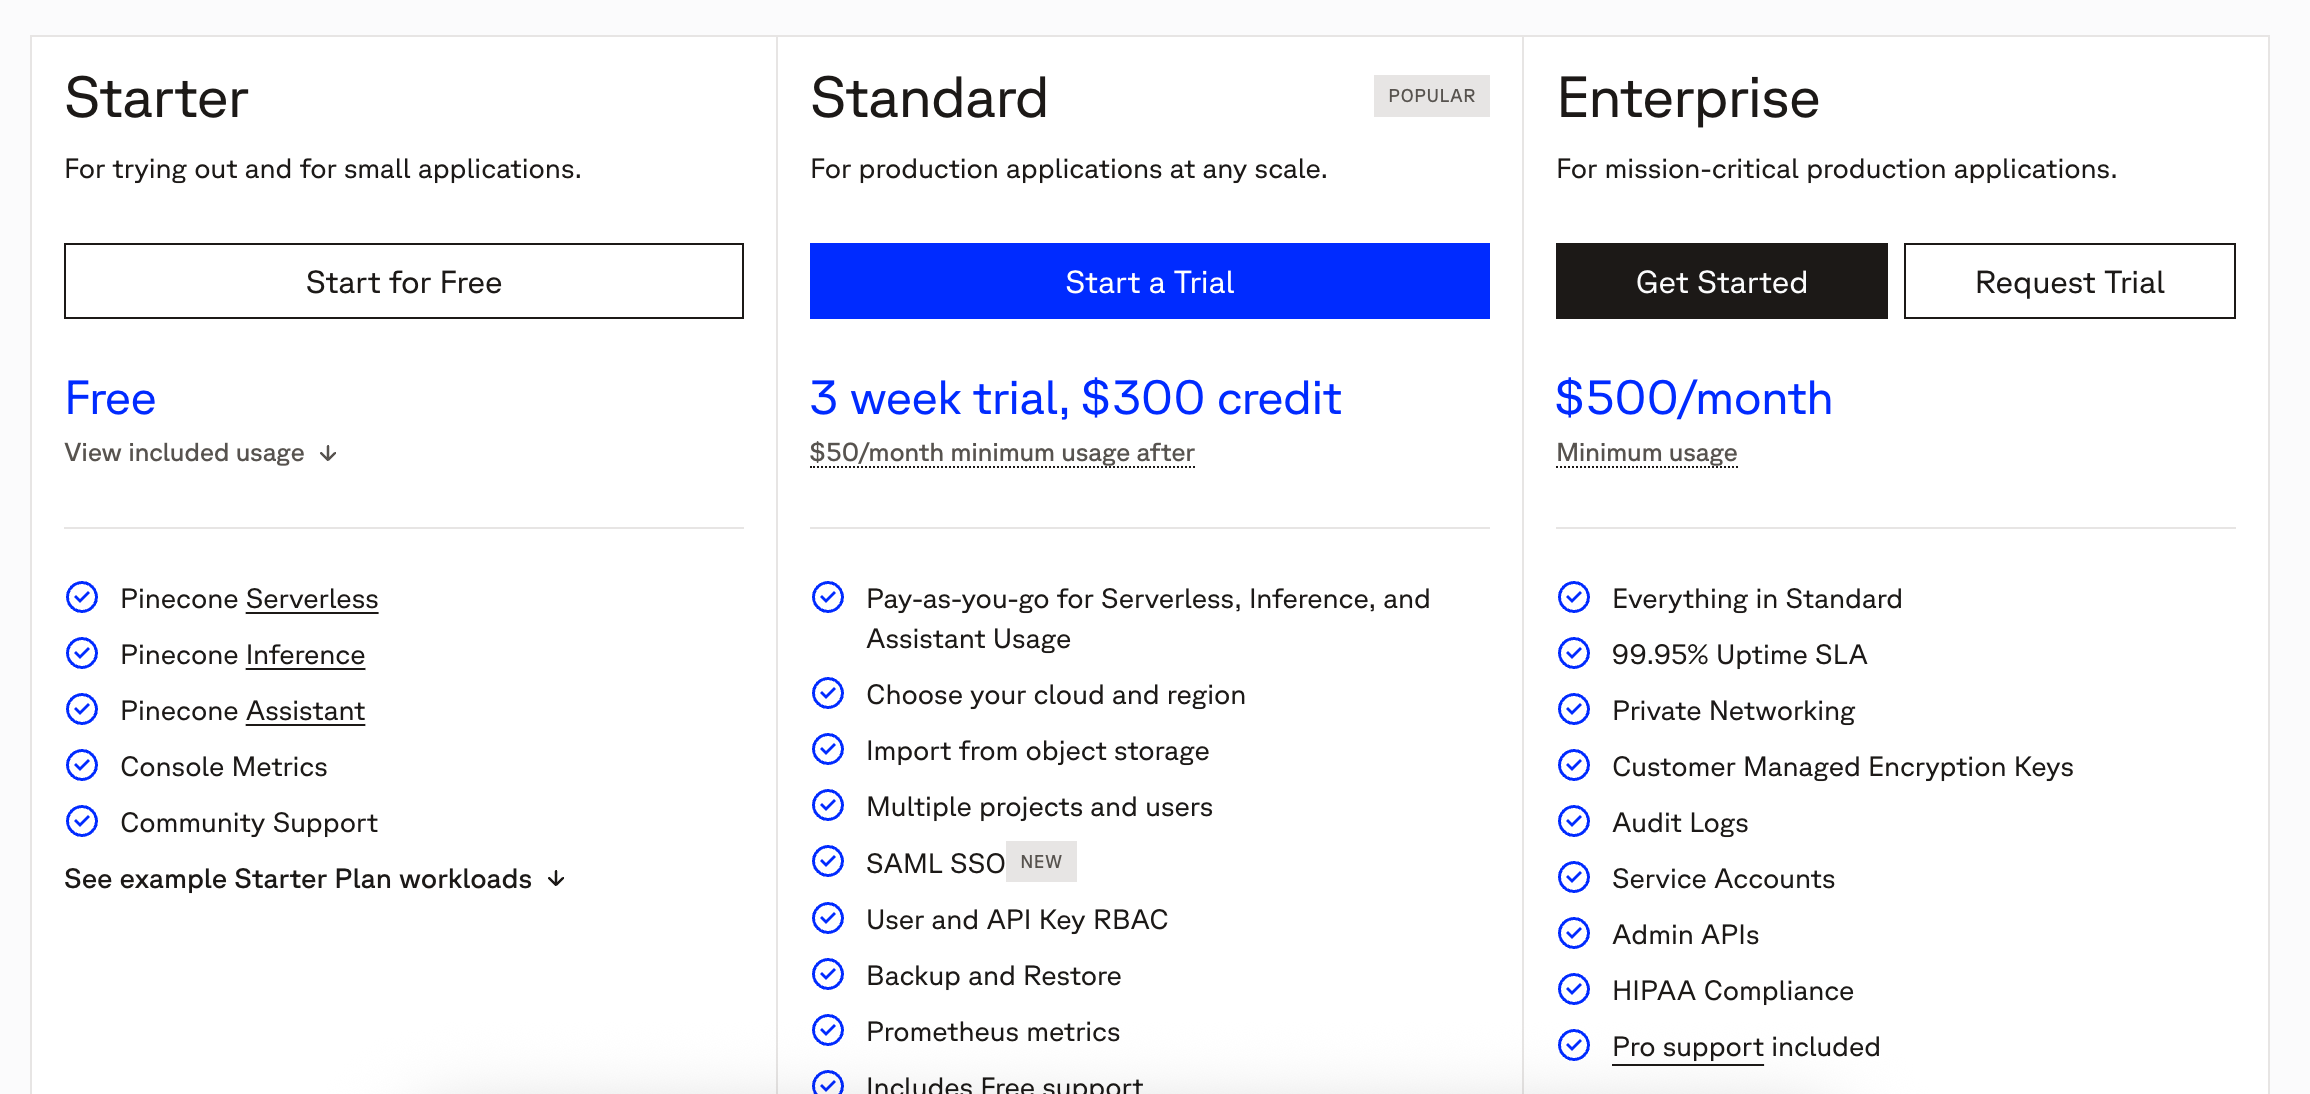Image resolution: width=2310 pixels, height=1094 pixels.
Task: Open the Serverless link
Action: 312,599
